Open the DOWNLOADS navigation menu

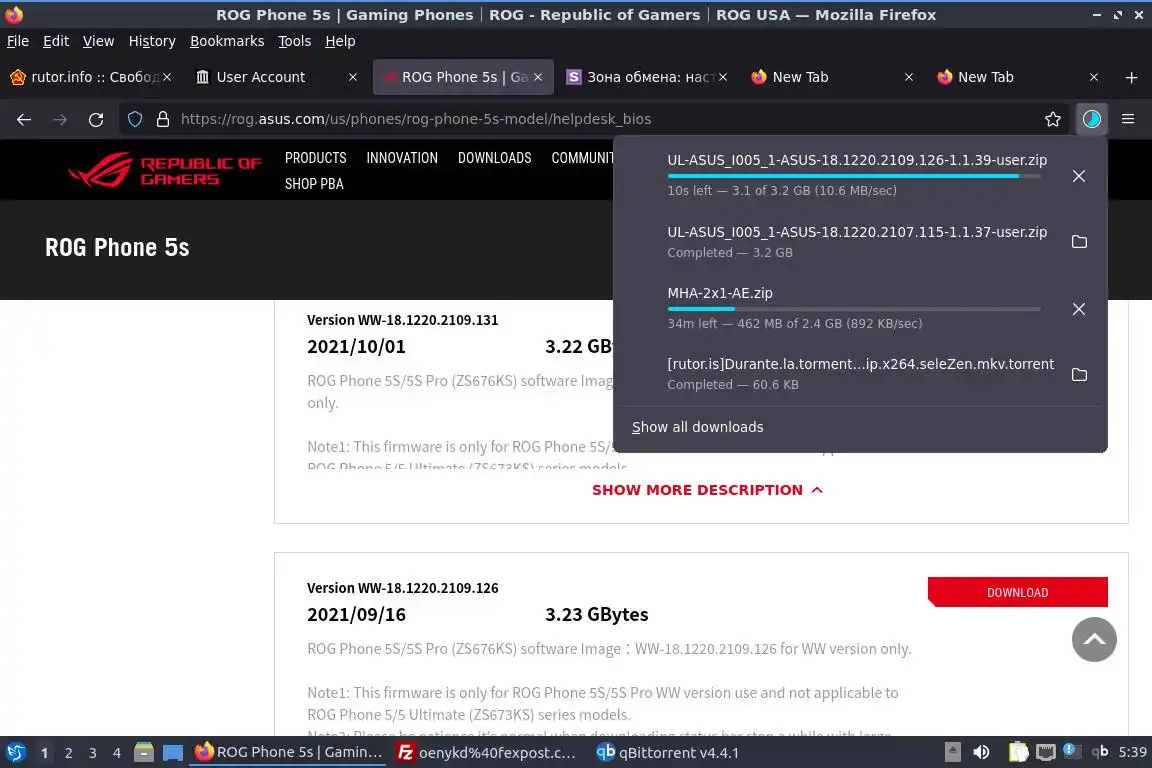point(494,158)
